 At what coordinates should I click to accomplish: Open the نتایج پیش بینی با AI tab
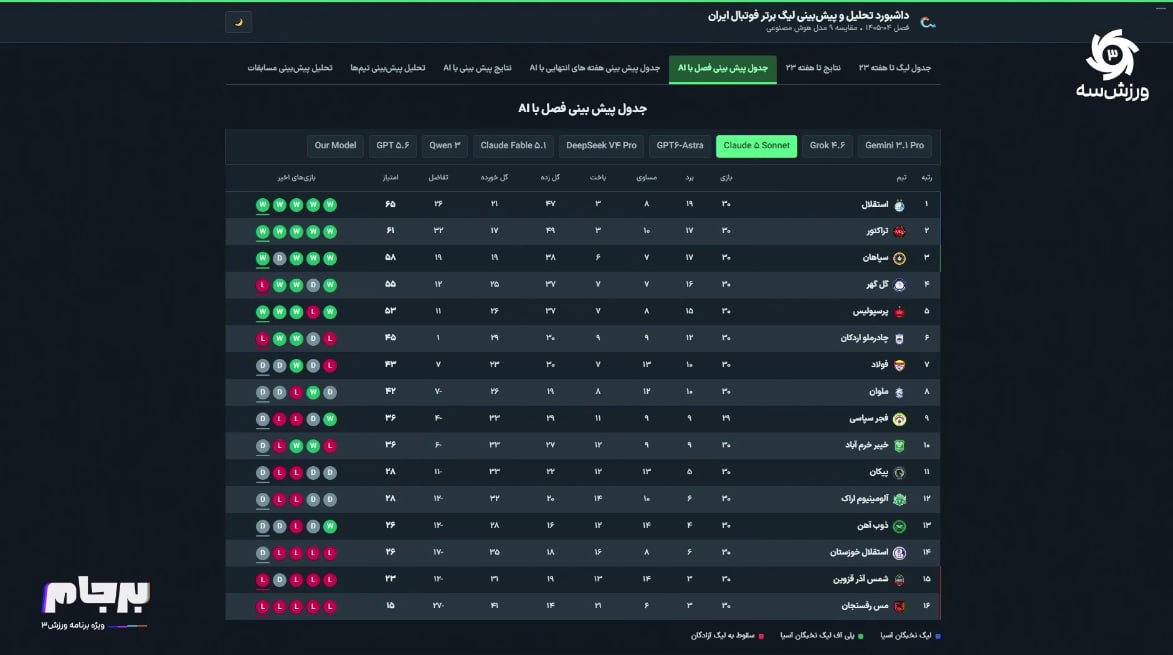(x=477, y=68)
